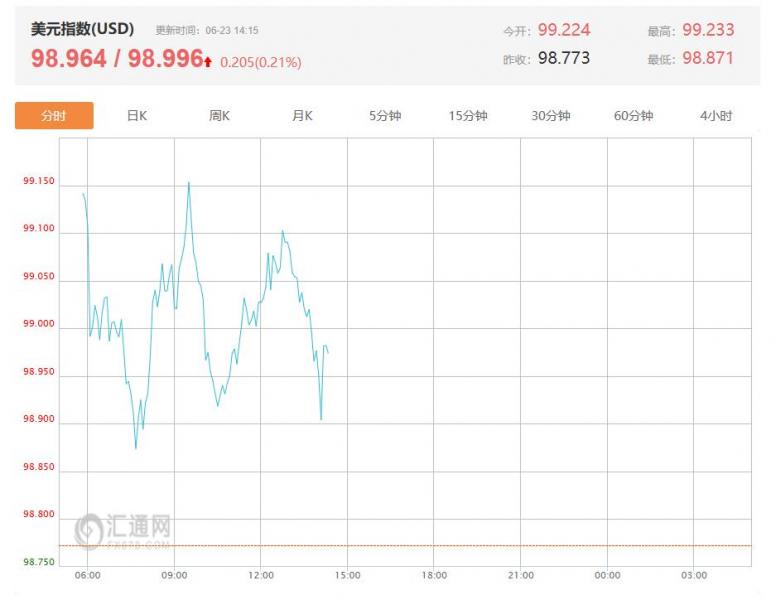Click the red up-arrow price indicator
The height and width of the screenshot is (600, 776).
pos(208,62)
